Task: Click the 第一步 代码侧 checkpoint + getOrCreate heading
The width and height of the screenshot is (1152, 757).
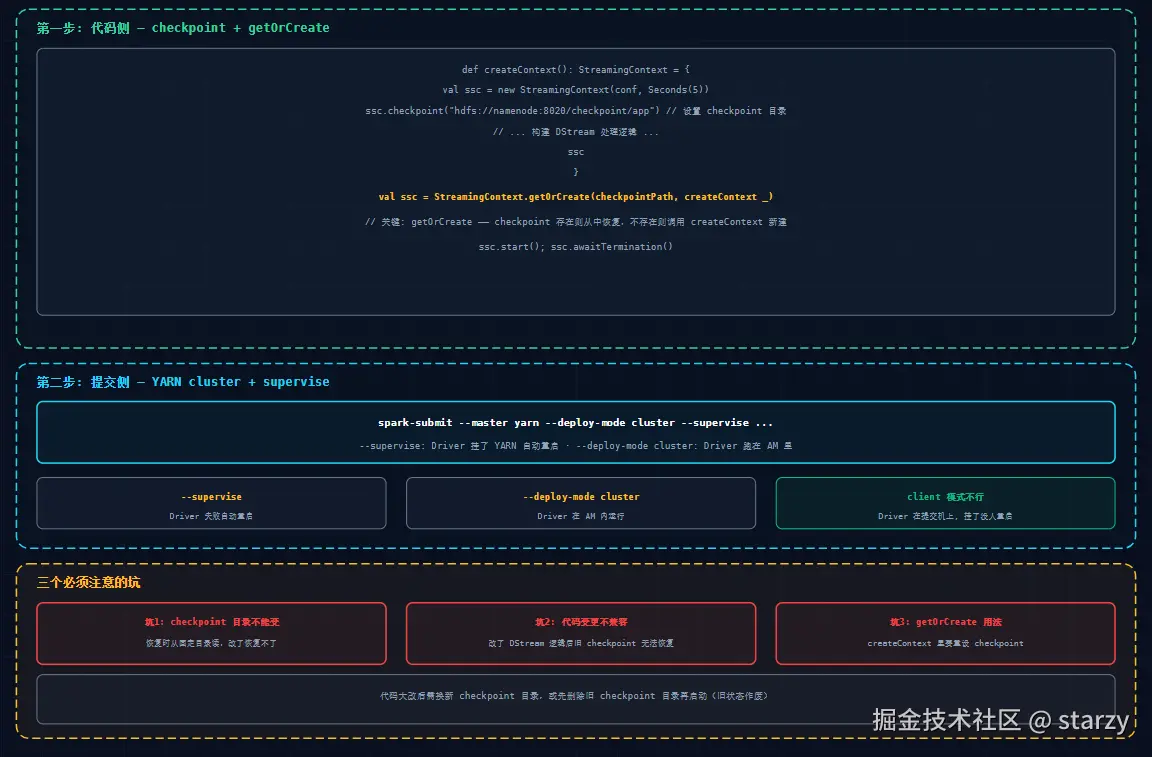Action: (x=183, y=28)
